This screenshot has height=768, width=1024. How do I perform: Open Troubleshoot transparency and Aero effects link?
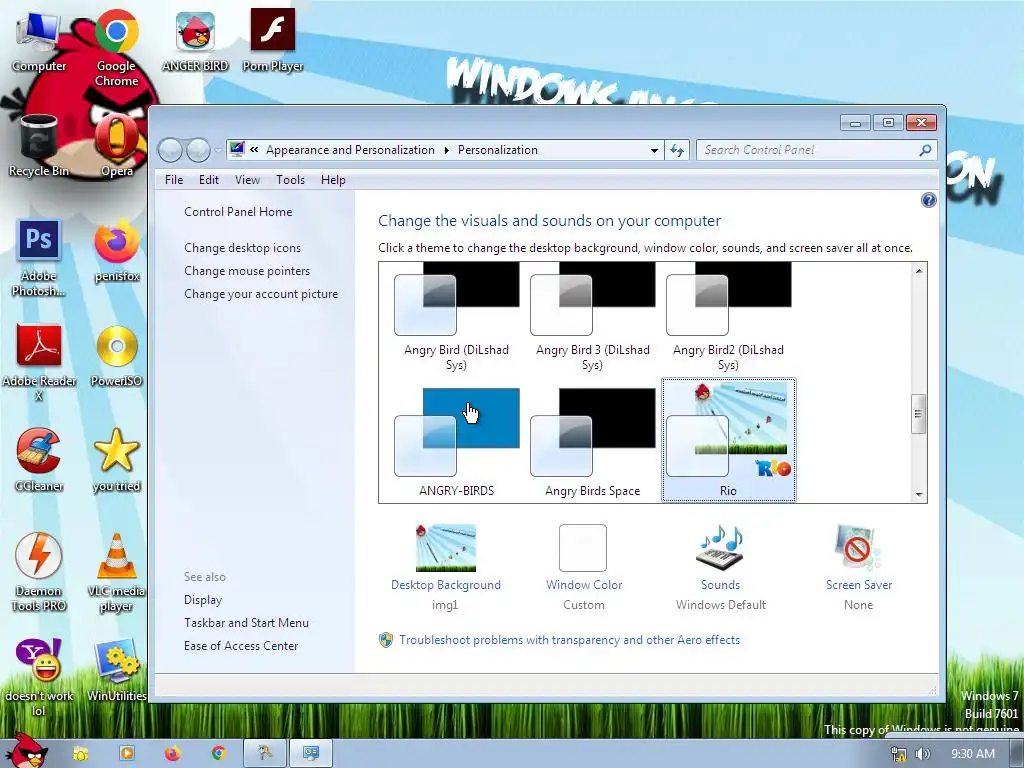click(x=569, y=640)
